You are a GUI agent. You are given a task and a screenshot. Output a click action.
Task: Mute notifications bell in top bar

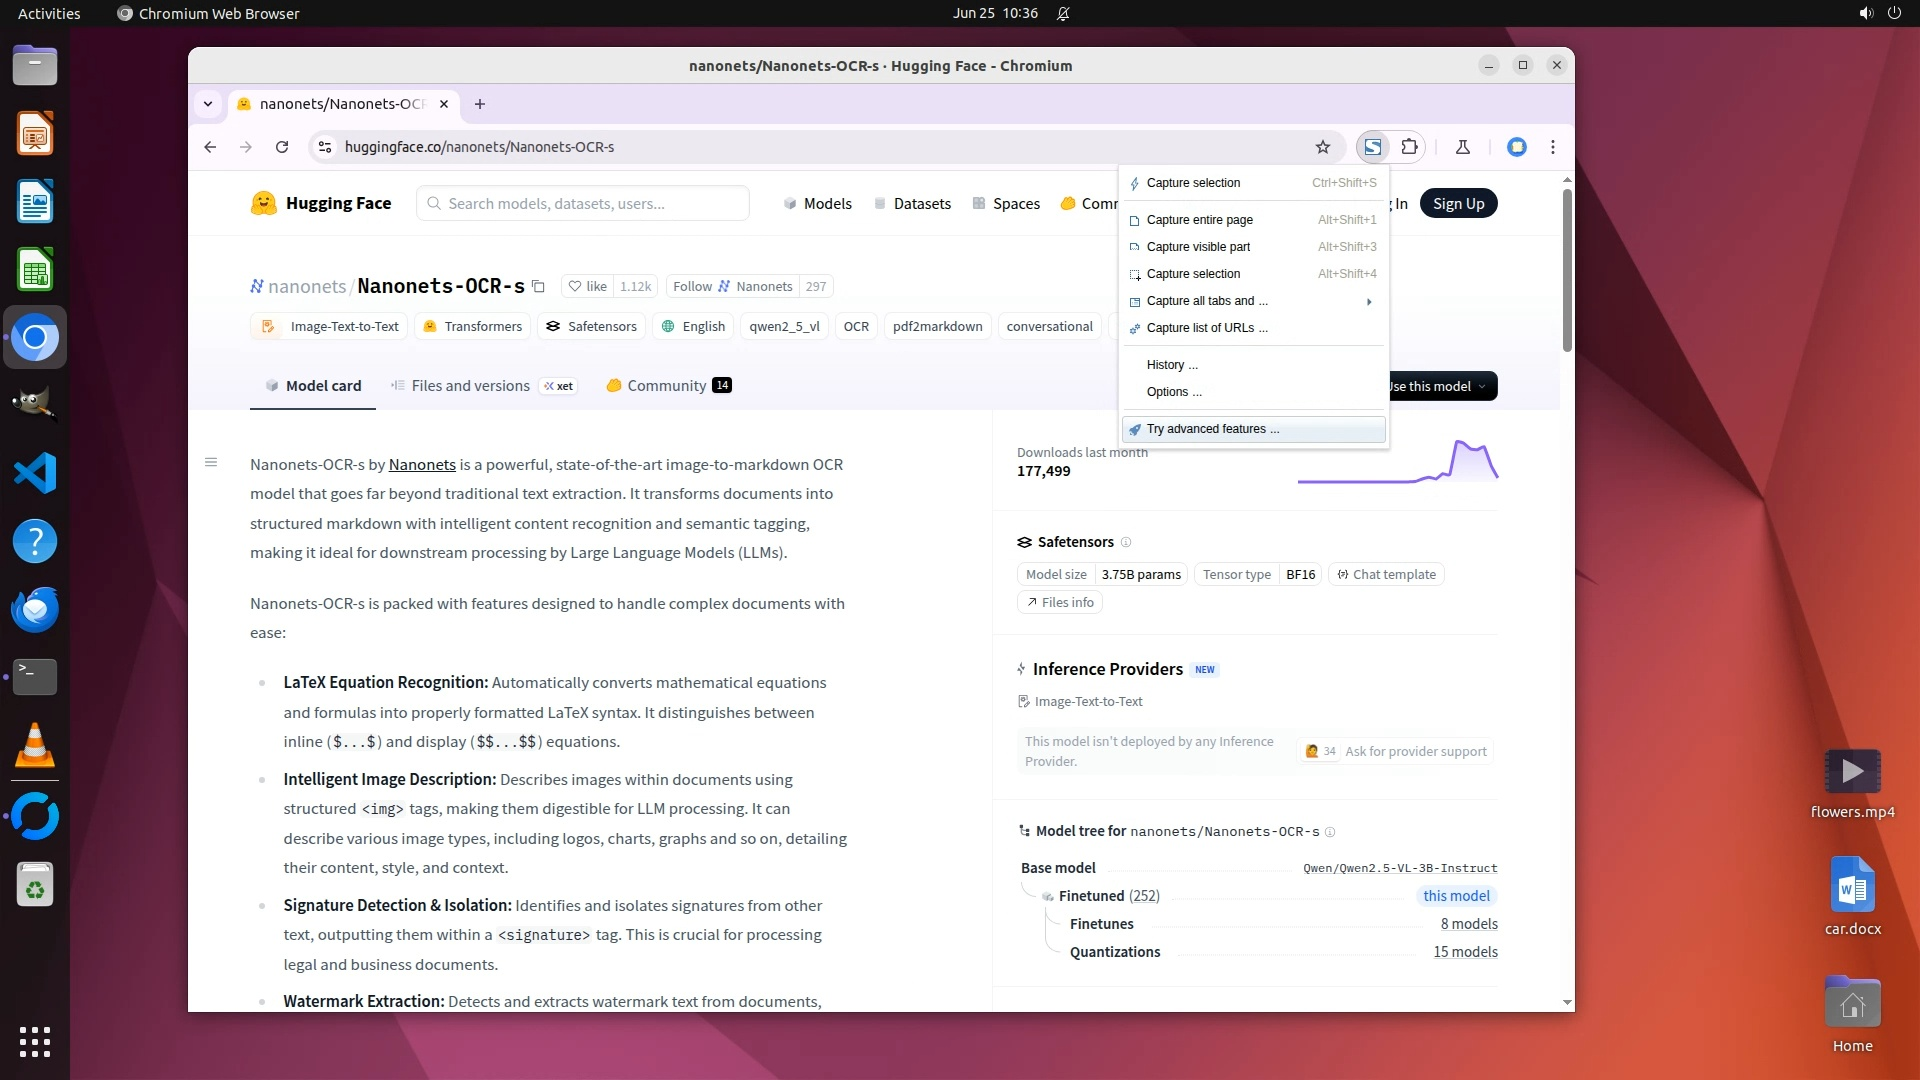(1063, 14)
